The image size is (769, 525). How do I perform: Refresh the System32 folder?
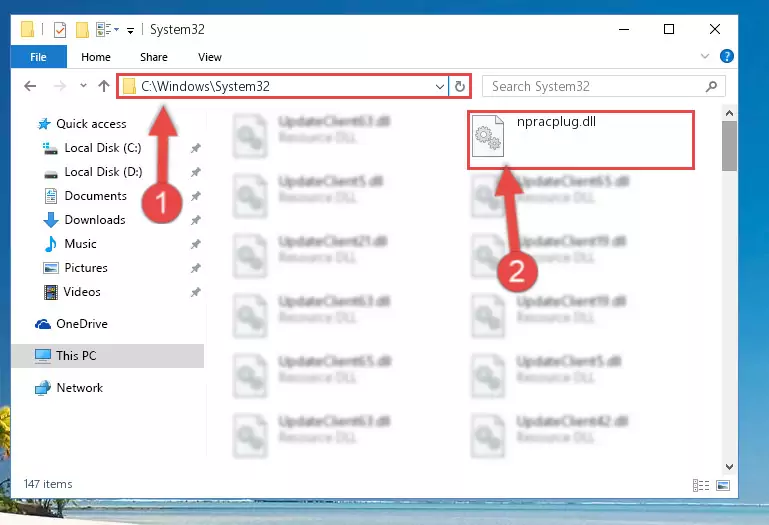(460, 87)
